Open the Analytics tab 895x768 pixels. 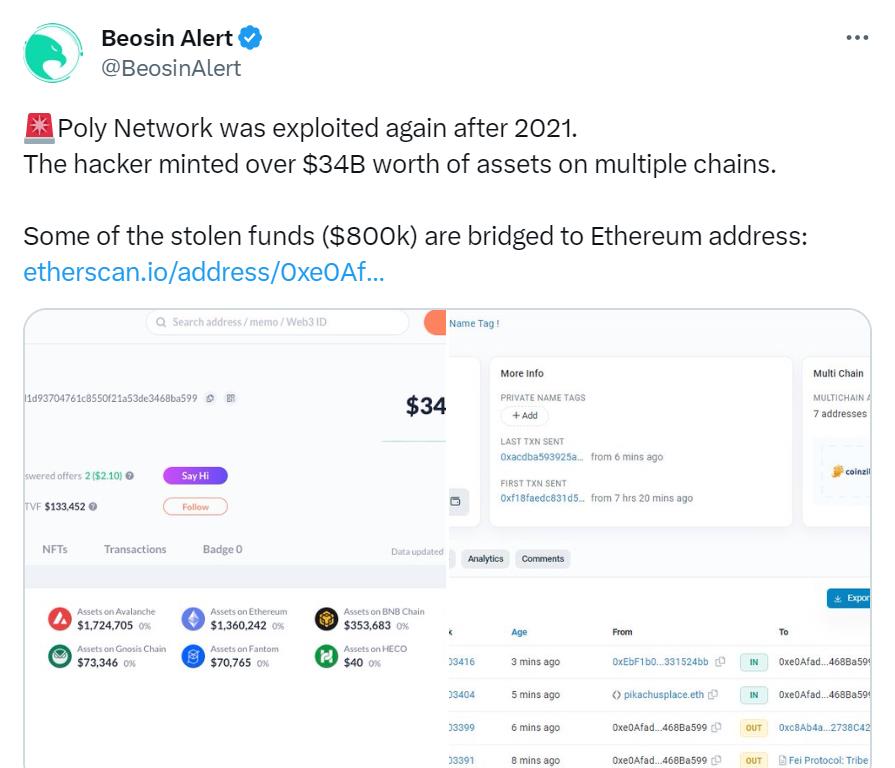coord(486,559)
